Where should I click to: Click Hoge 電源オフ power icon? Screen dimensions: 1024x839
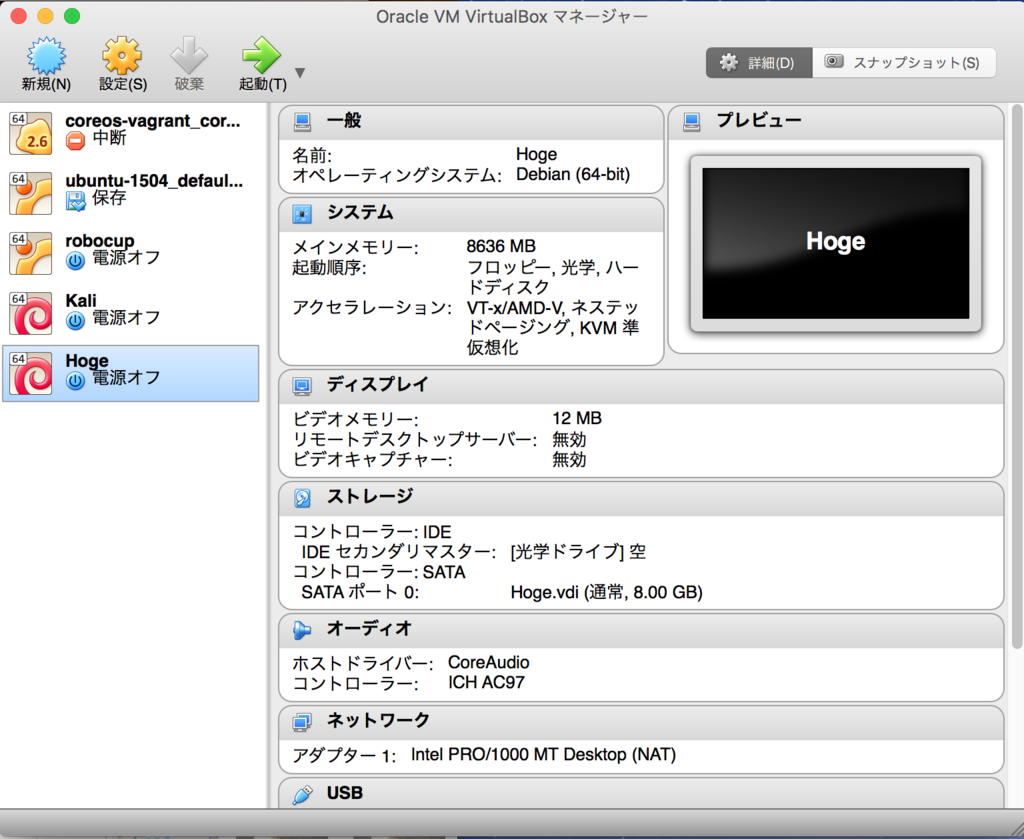pyautogui.click(x=76, y=381)
